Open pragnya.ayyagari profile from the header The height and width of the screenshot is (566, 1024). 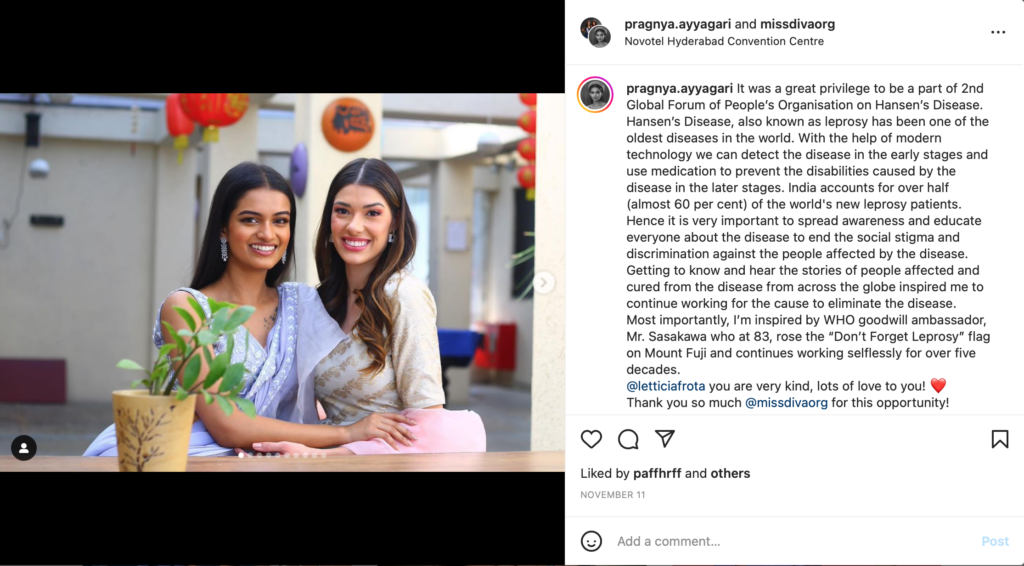pos(677,24)
